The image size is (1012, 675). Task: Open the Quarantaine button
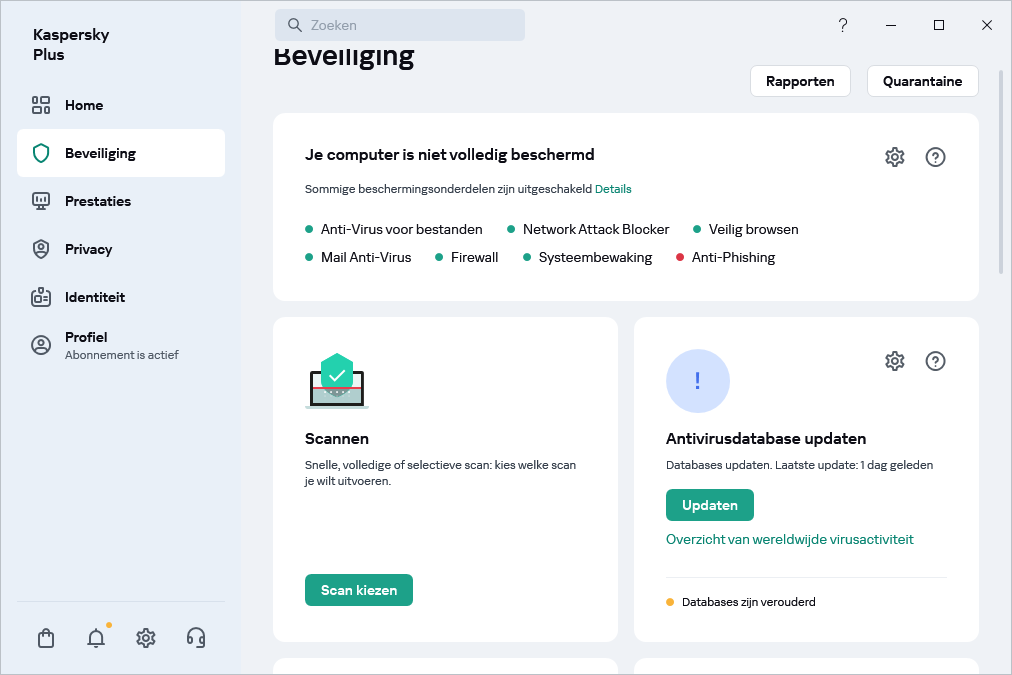pyautogui.click(x=922, y=81)
